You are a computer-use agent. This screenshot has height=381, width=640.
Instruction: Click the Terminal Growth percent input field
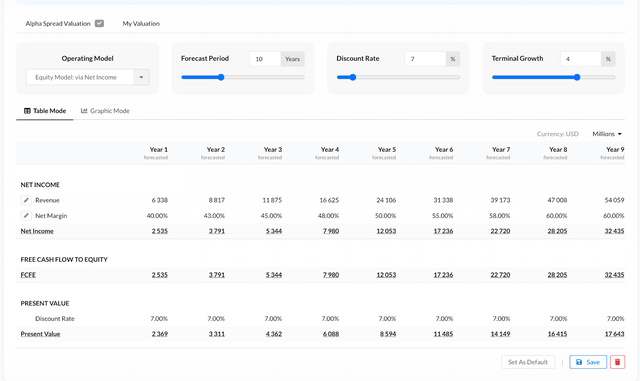[580, 59]
